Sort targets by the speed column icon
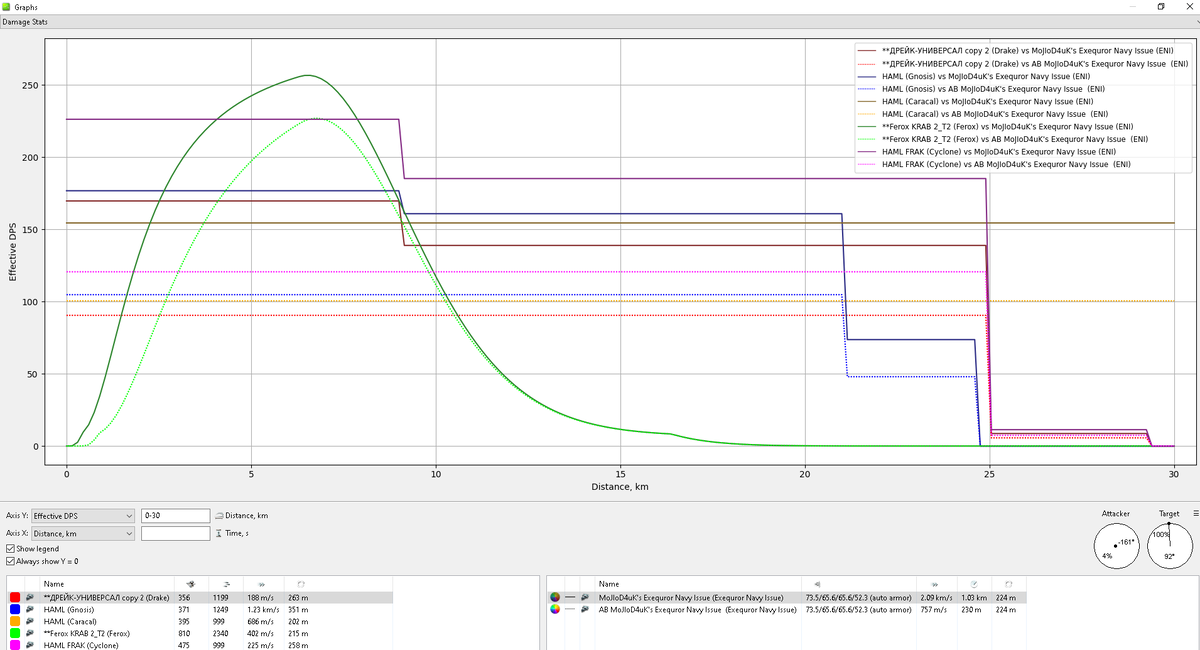This screenshot has width=1200, height=650. [934, 583]
